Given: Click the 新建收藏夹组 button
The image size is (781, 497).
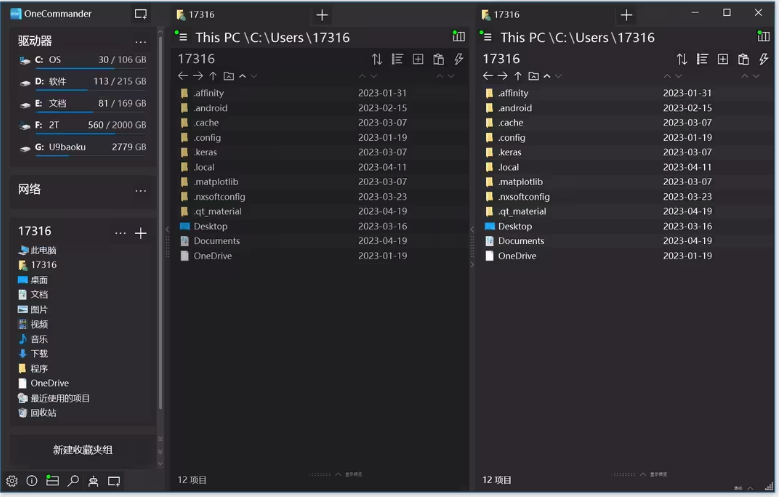Looking at the screenshot, I should 83,450.
